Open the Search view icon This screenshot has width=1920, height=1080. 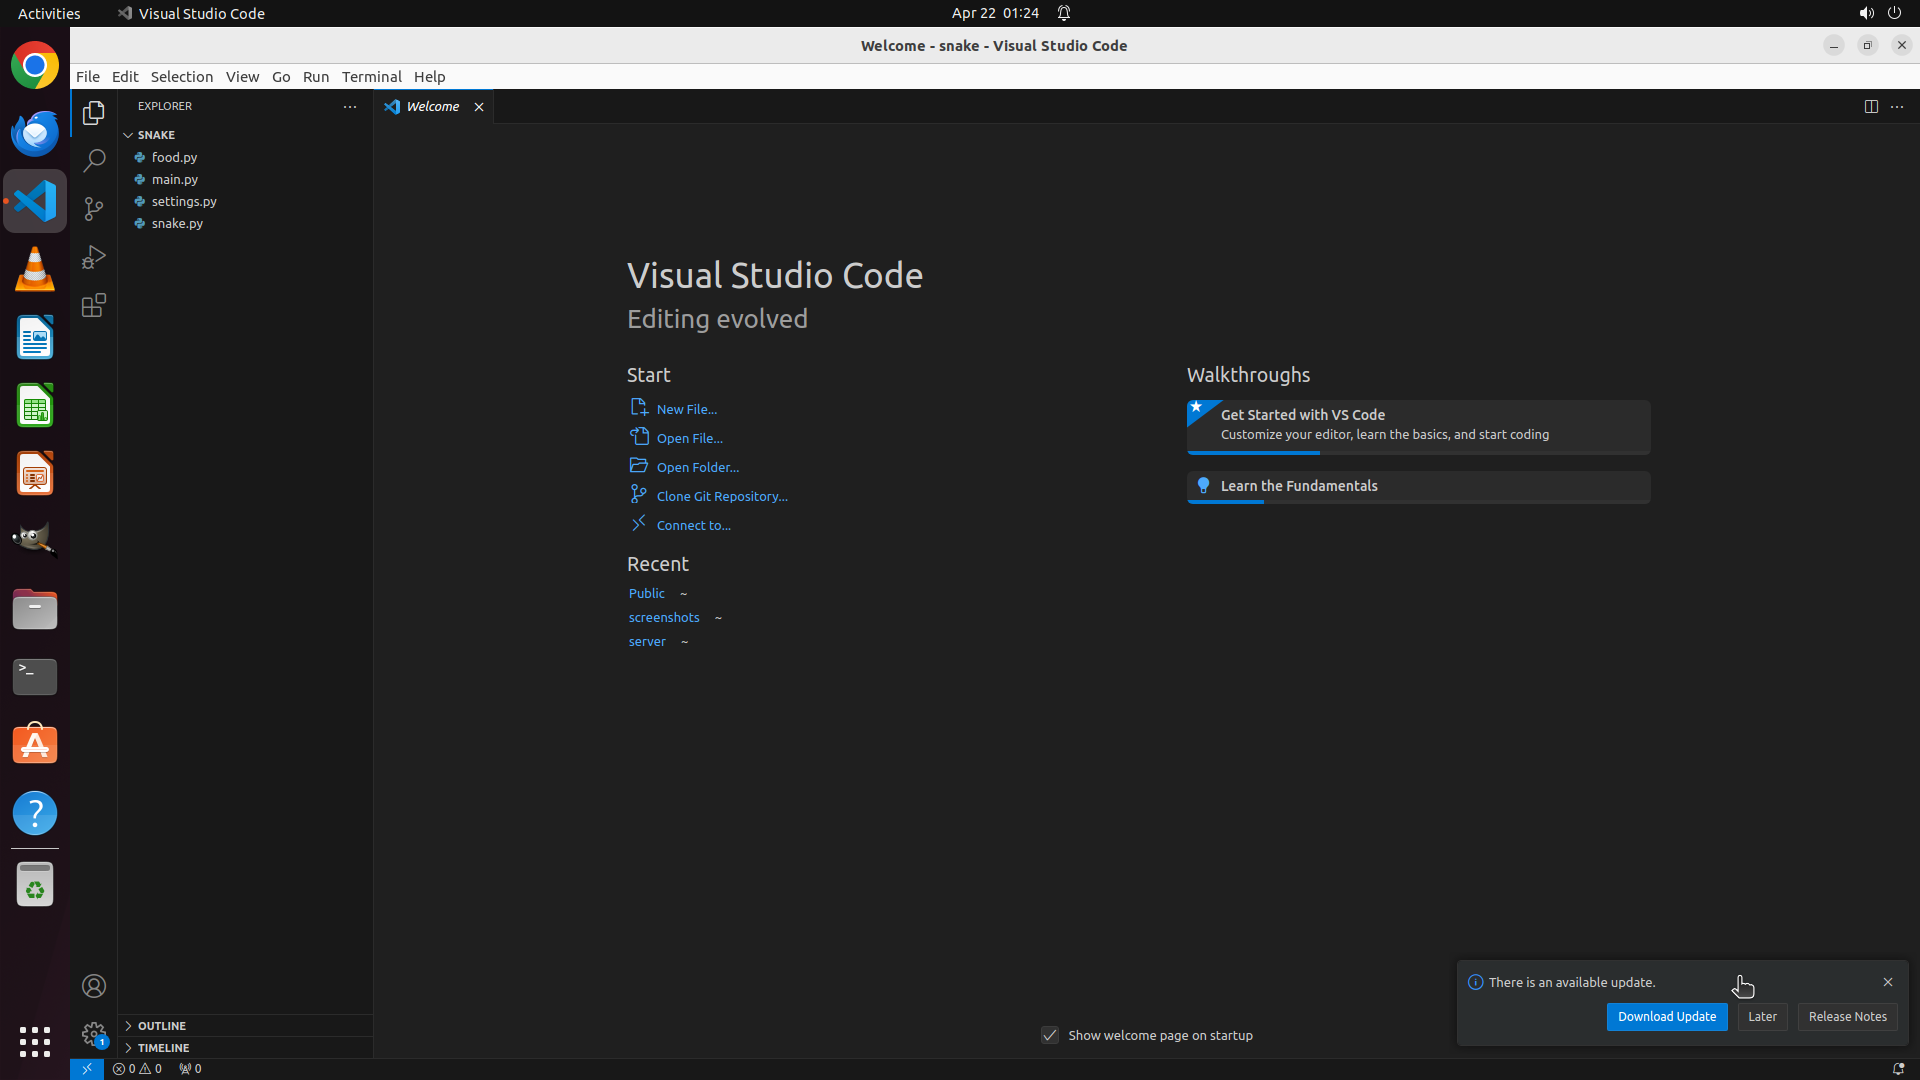94,160
